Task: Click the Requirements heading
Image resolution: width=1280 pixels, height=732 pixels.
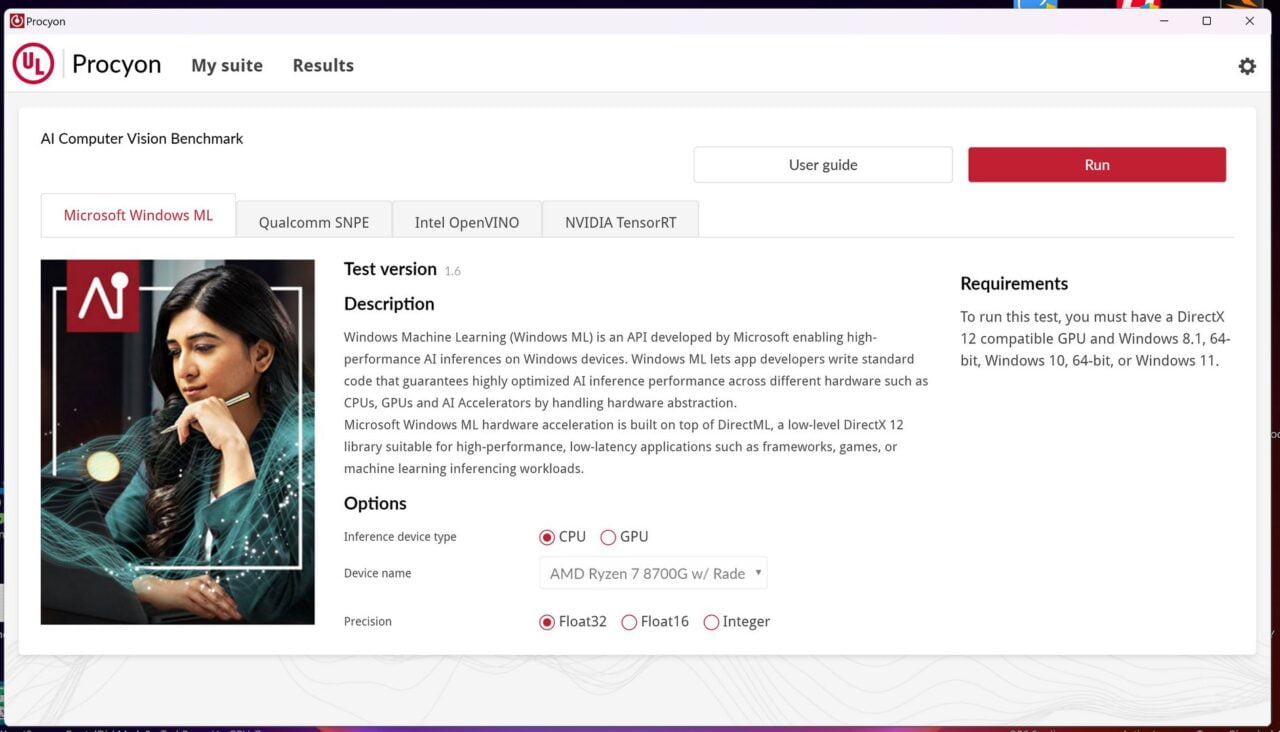Action: pyautogui.click(x=1014, y=284)
